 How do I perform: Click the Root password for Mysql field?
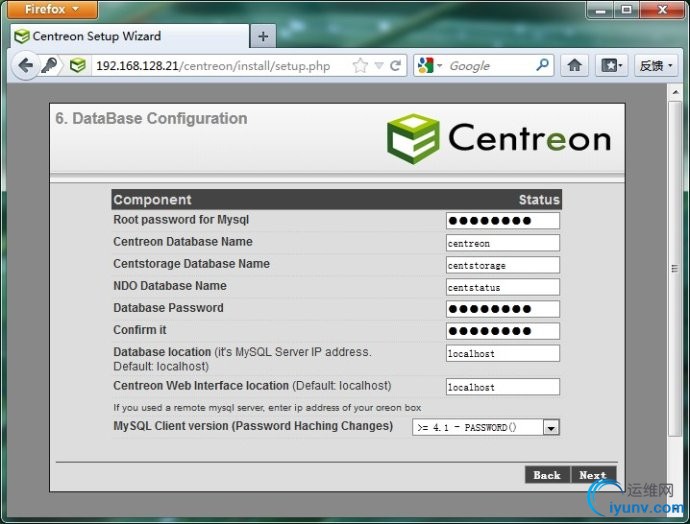coord(503,220)
